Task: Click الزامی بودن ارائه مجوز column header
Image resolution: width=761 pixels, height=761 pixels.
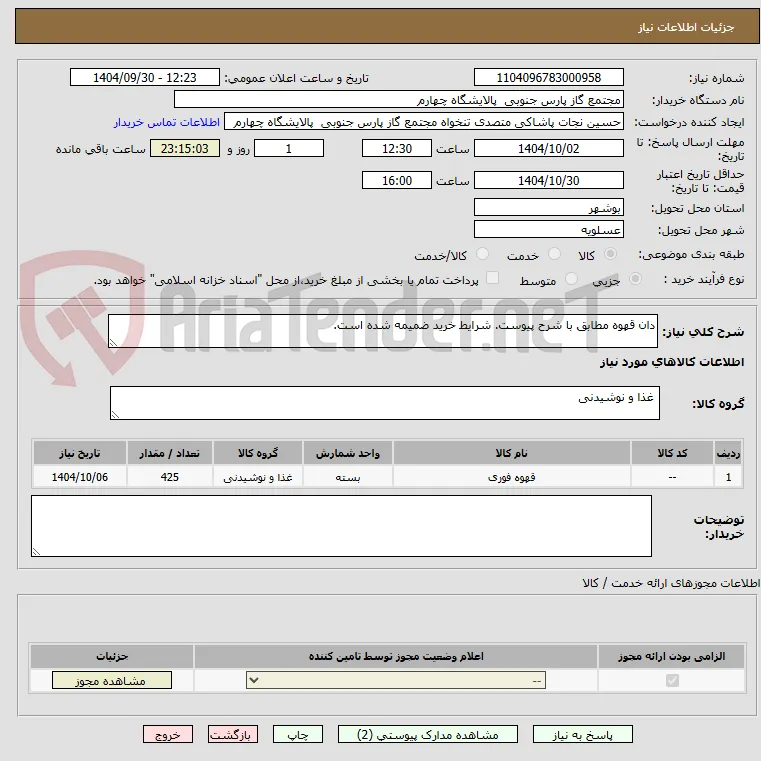Action: click(x=672, y=656)
